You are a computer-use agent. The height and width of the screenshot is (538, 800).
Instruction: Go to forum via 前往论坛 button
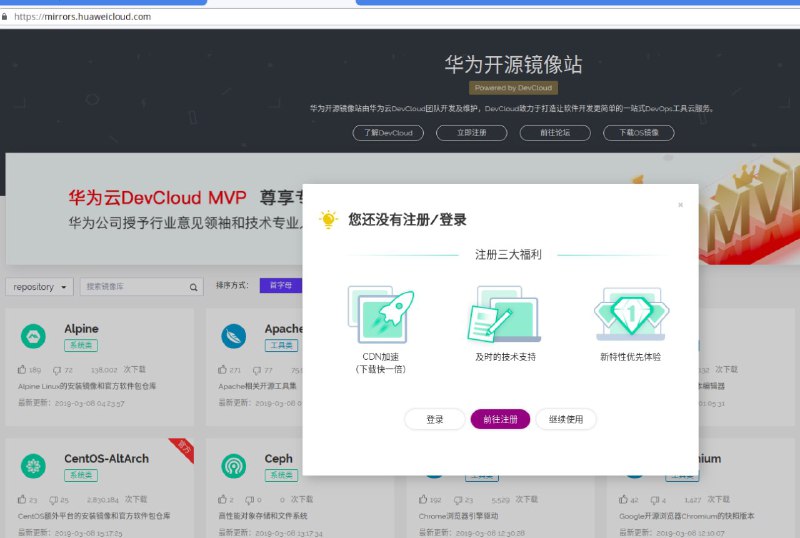[555, 133]
